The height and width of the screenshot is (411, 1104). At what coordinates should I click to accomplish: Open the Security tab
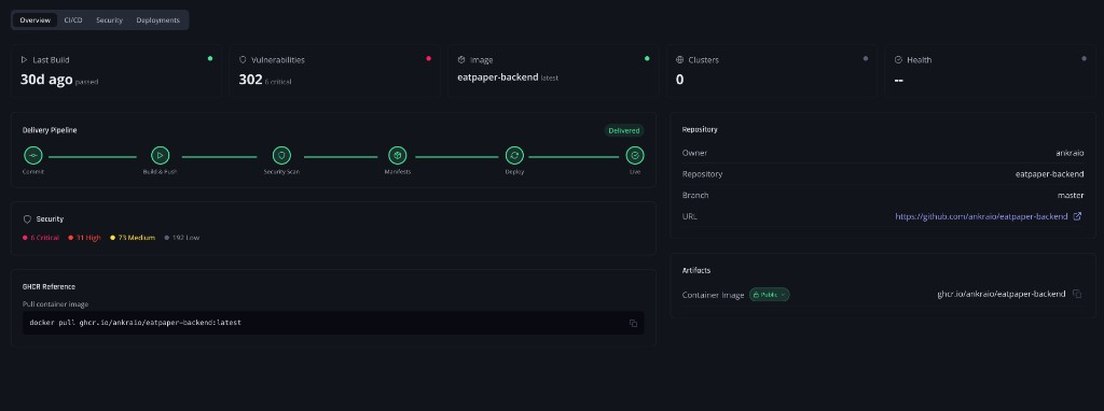pyautogui.click(x=109, y=20)
